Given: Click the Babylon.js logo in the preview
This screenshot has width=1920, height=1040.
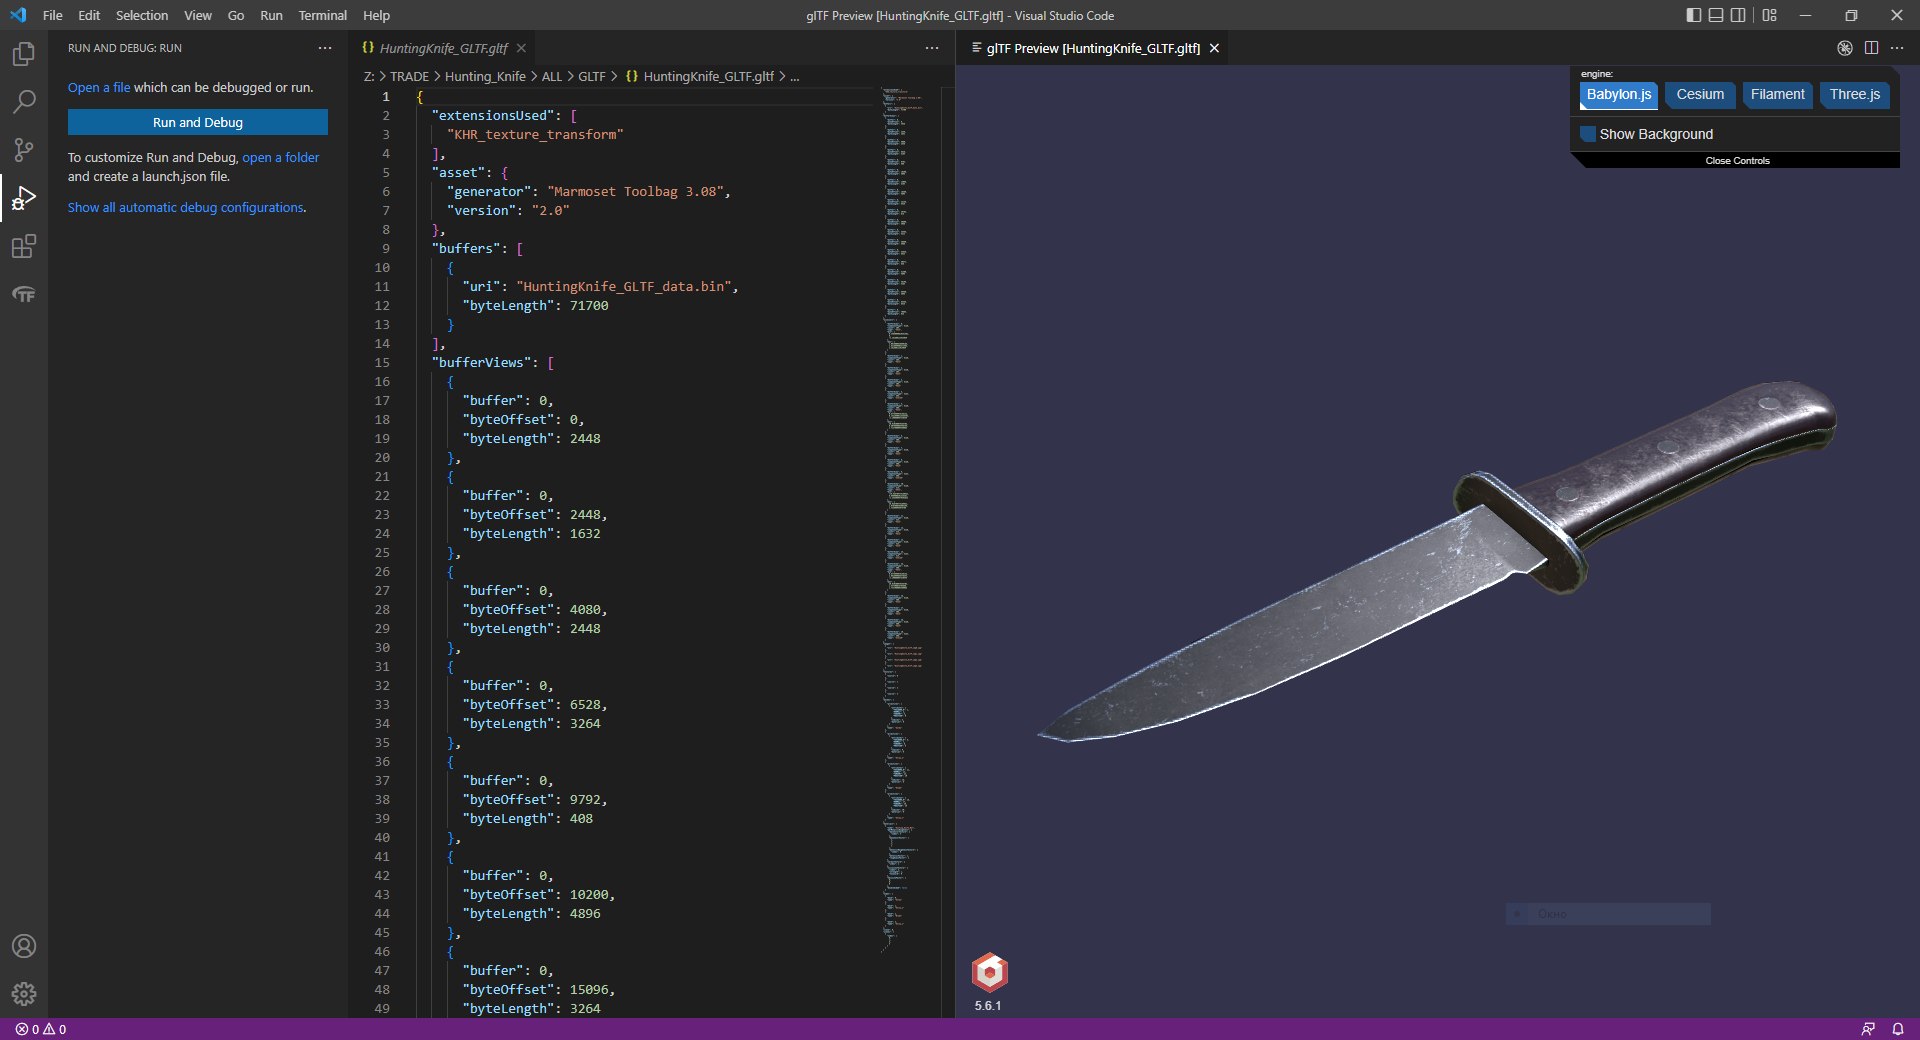Looking at the screenshot, I should [x=989, y=972].
